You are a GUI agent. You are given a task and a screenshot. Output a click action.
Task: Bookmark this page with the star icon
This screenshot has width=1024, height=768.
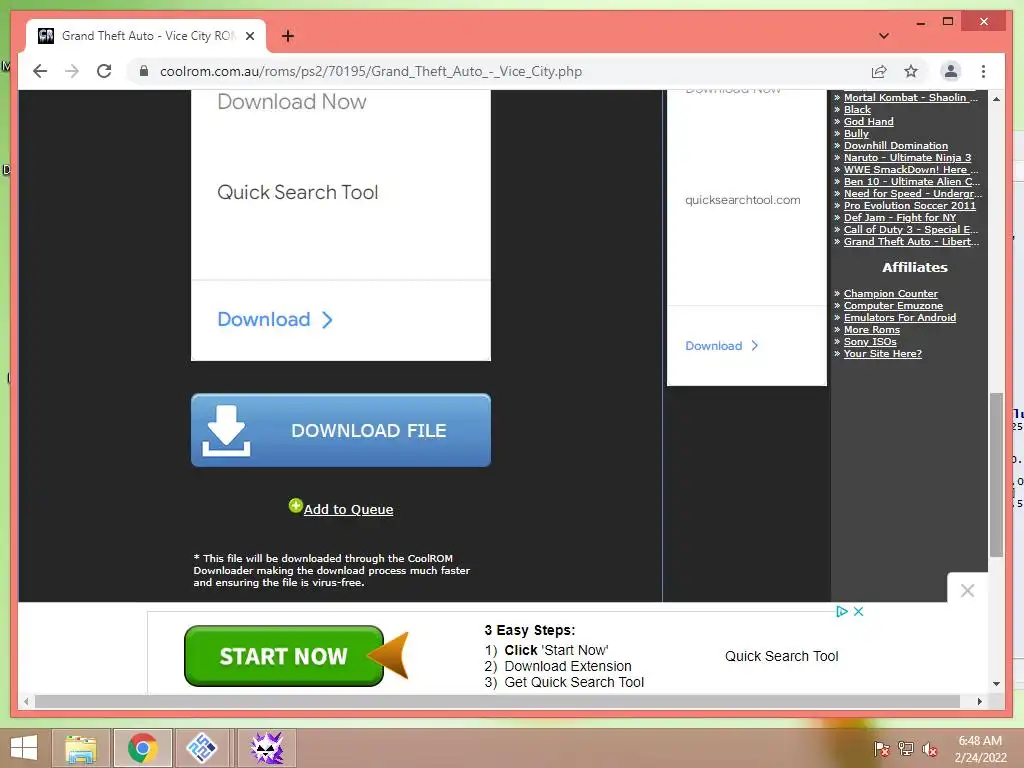[x=911, y=71]
